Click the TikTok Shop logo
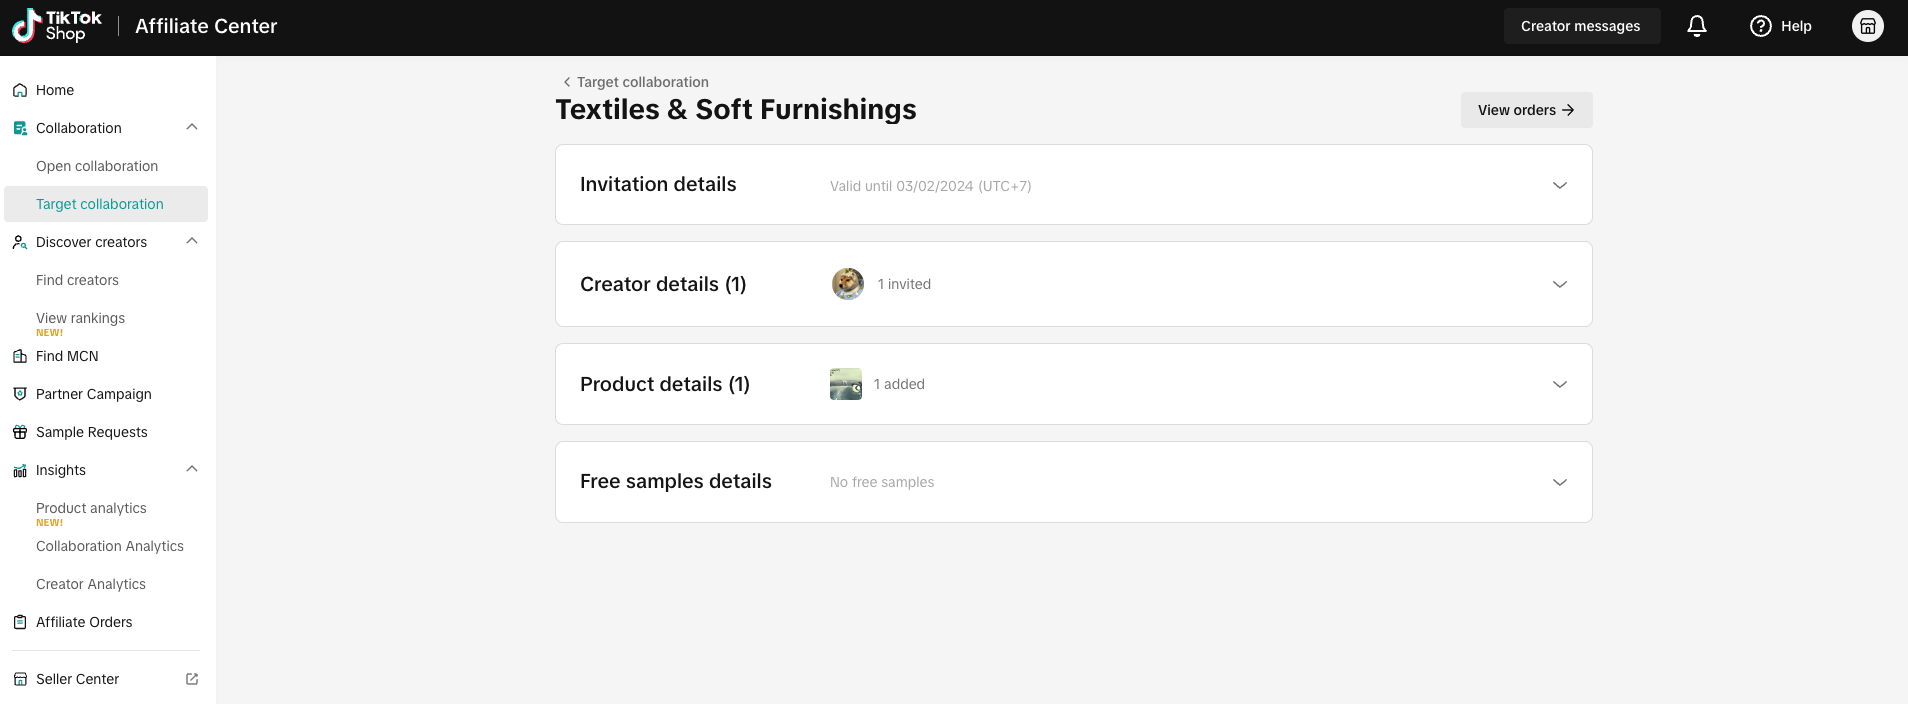Image resolution: width=1908 pixels, height=704 pixels. 57,26
